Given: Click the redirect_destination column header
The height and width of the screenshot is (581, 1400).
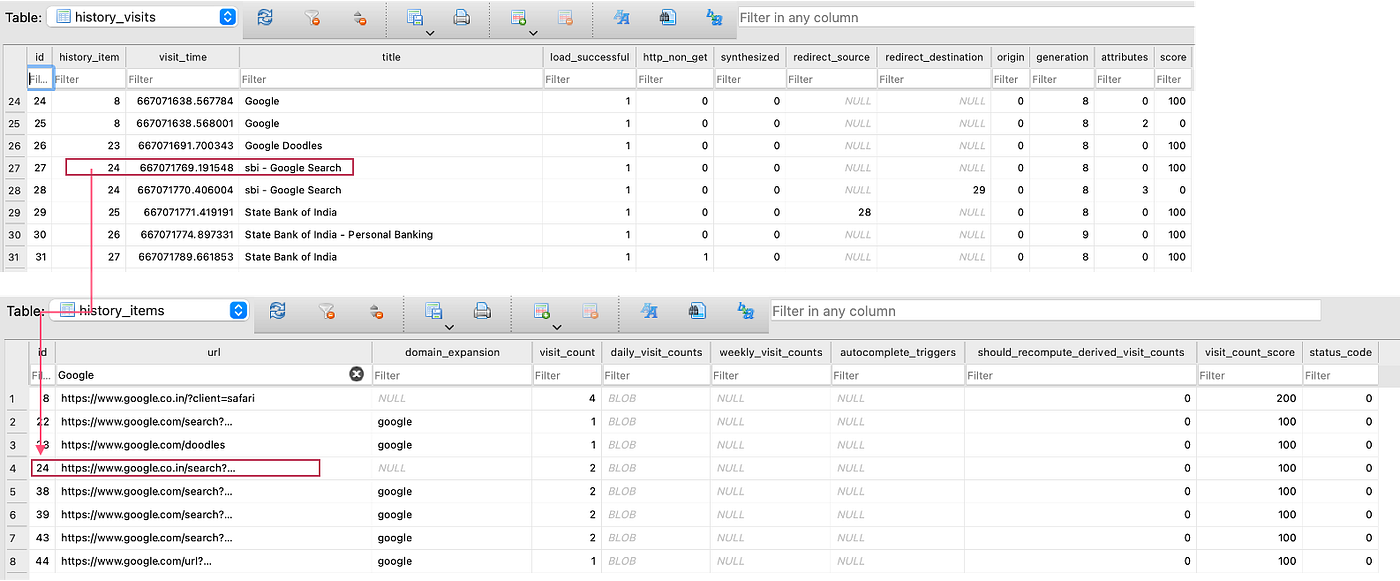Looking at the screenshot, I should point(932,57).
